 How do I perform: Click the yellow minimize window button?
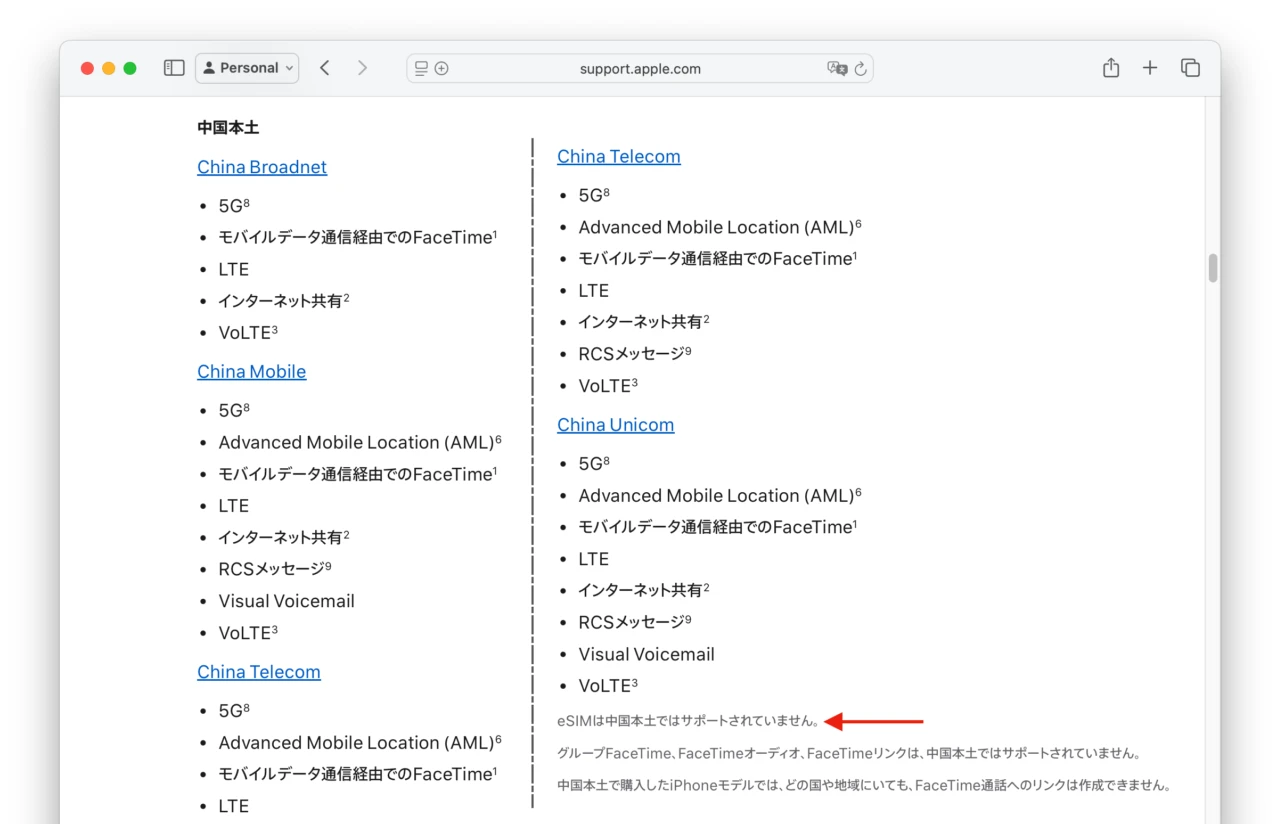click(x=108, y=68)
